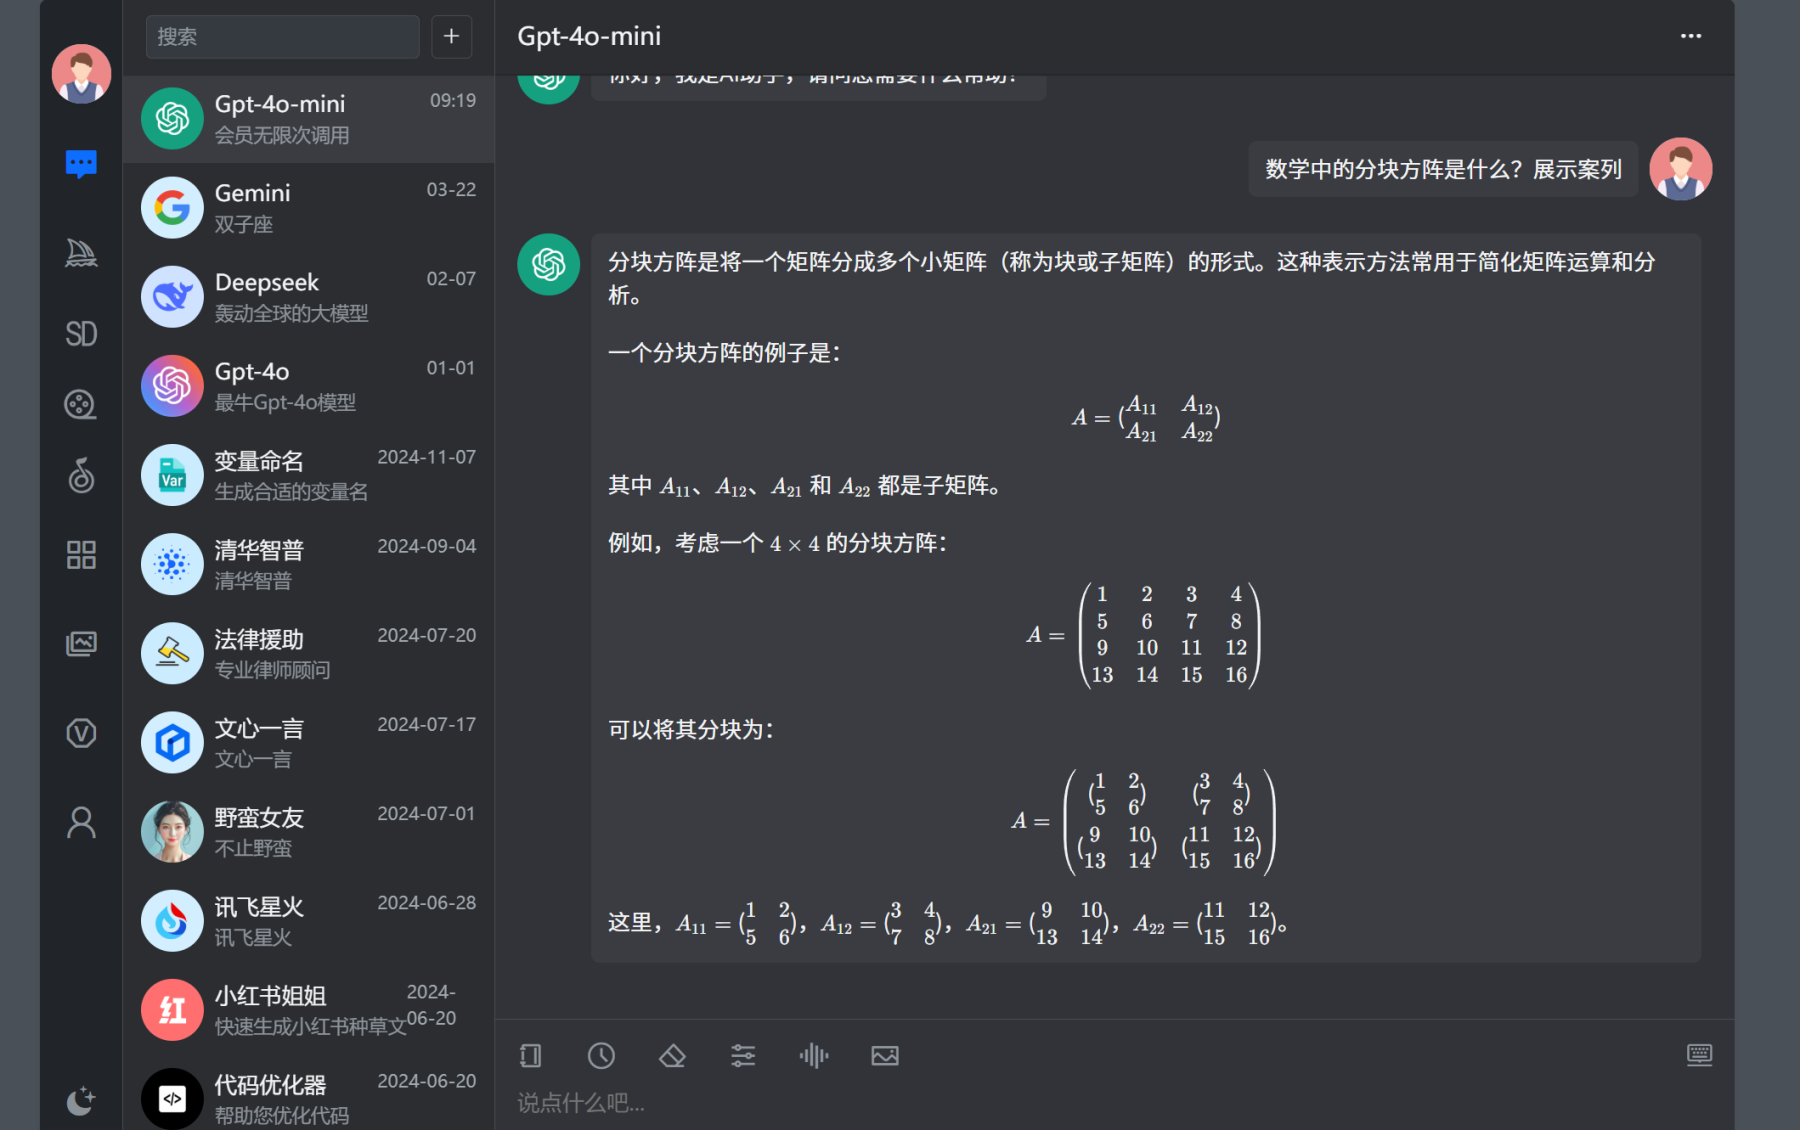Click the 09:19 timestamp
This screenshot has width=1800, height=1130.
(x=453, y=100)
